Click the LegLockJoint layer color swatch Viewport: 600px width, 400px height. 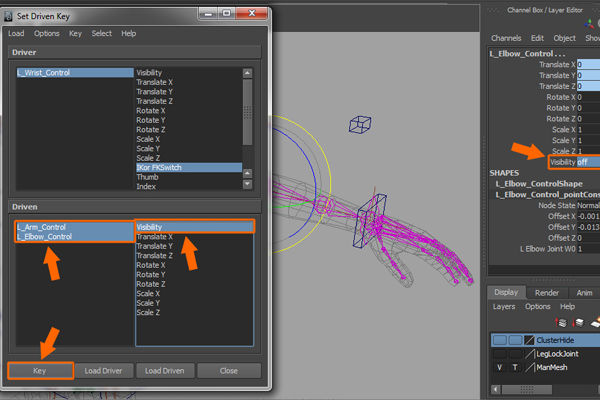529,354
